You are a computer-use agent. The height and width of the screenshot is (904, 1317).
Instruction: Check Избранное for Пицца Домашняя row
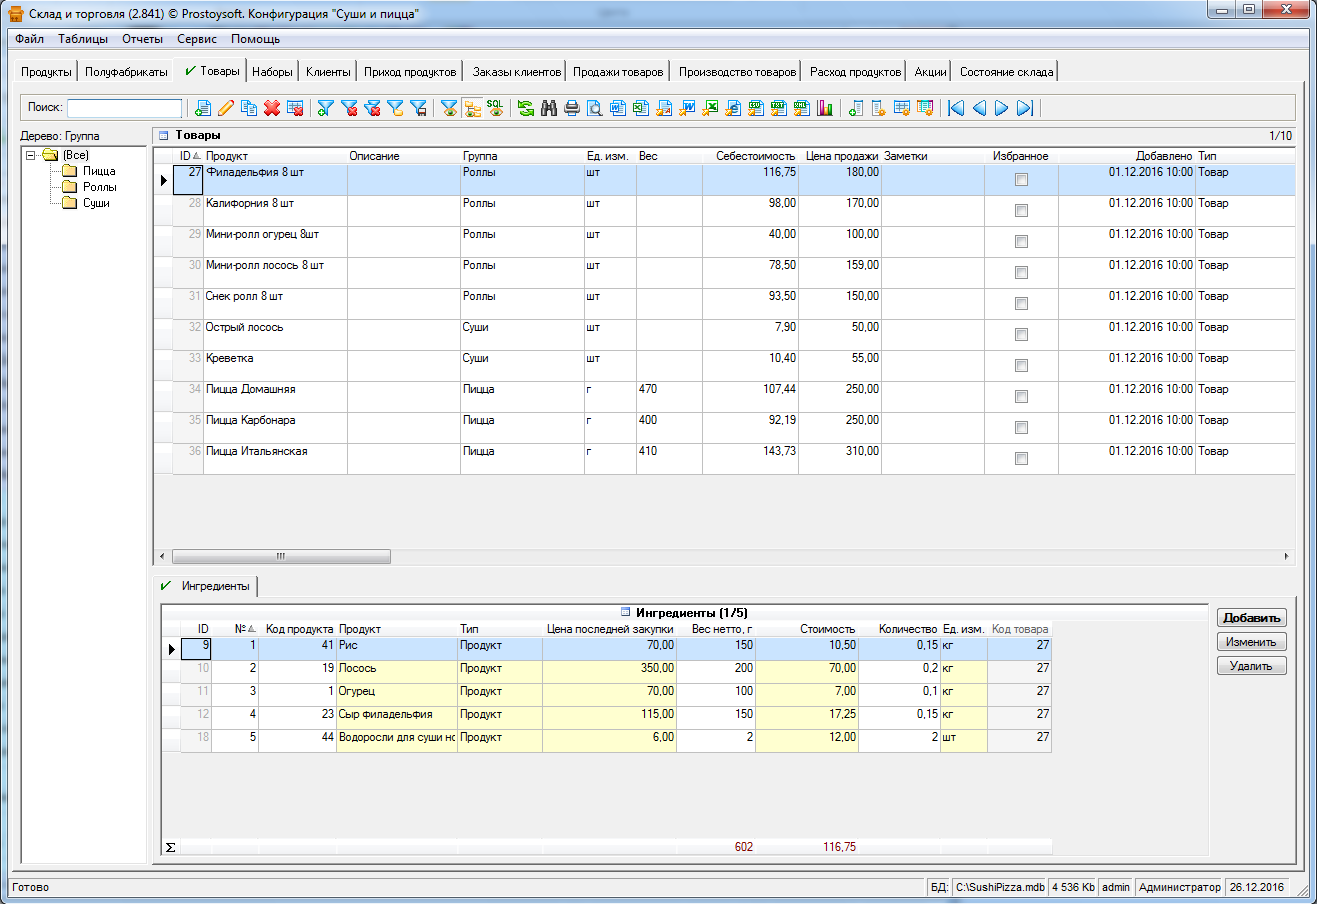[x=1021, y=397]
